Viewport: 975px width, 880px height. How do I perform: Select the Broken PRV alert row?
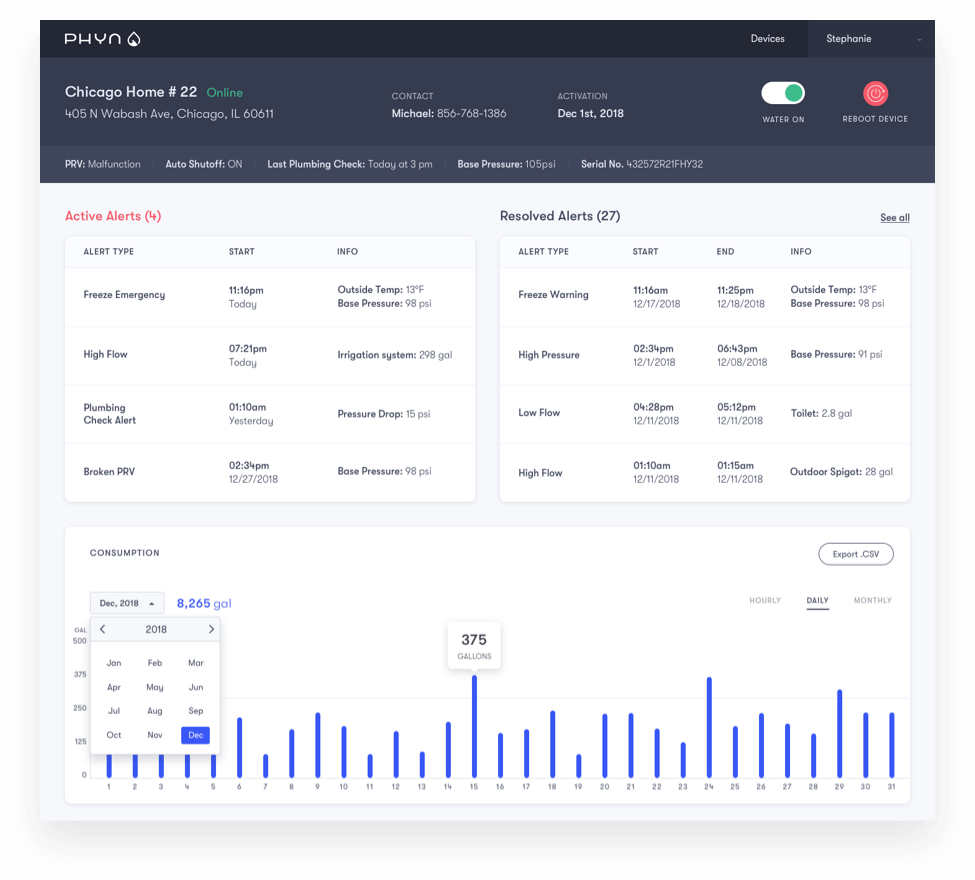(269, 472)
